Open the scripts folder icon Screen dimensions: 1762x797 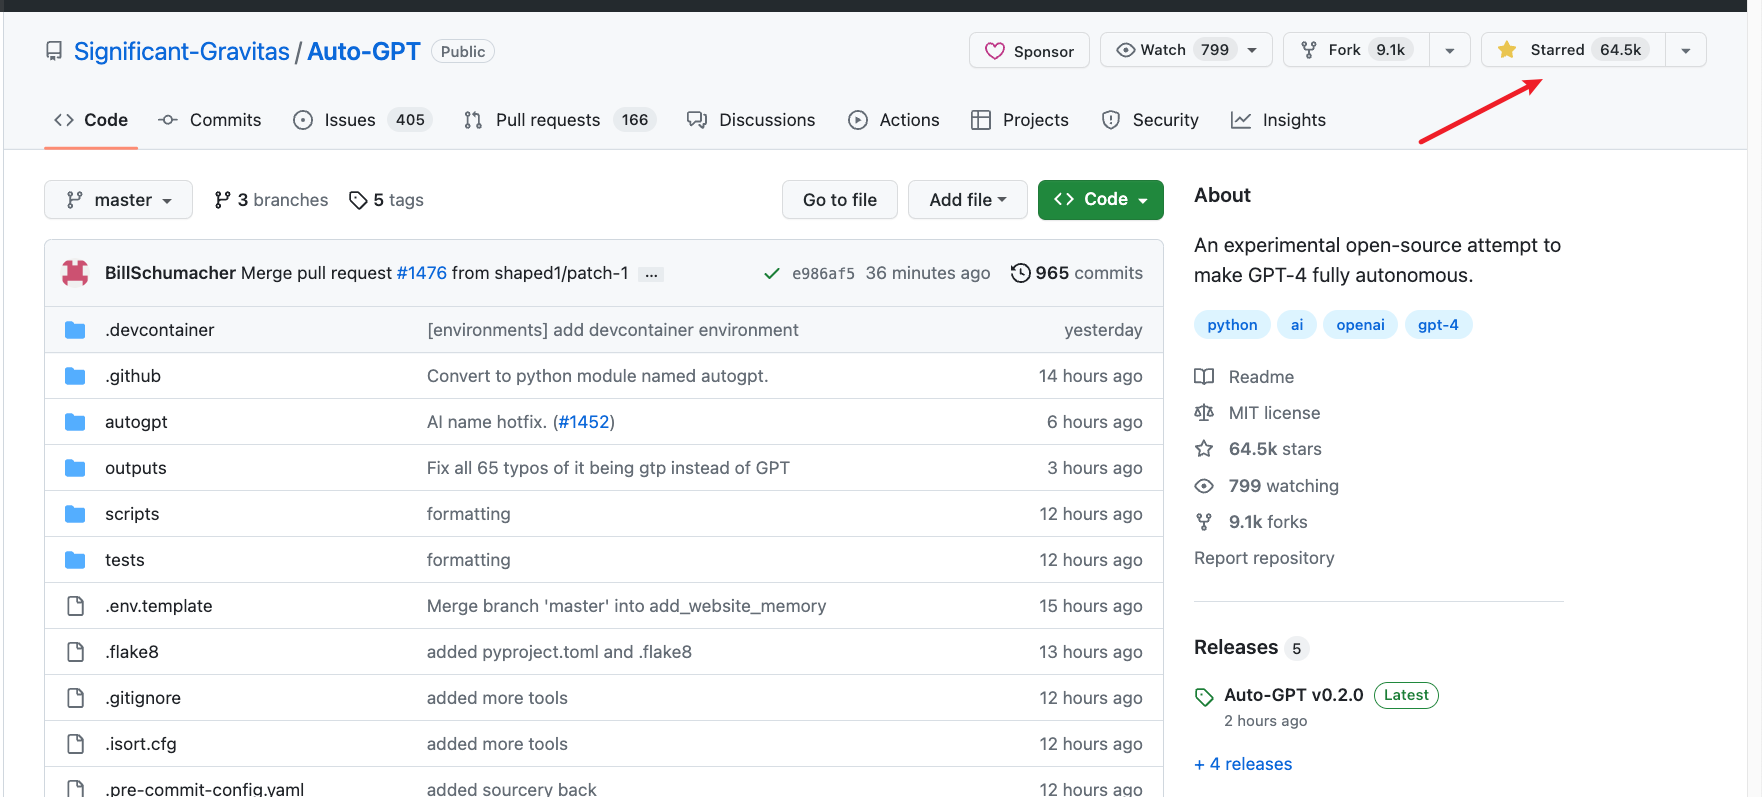click(x=75, y=514)
